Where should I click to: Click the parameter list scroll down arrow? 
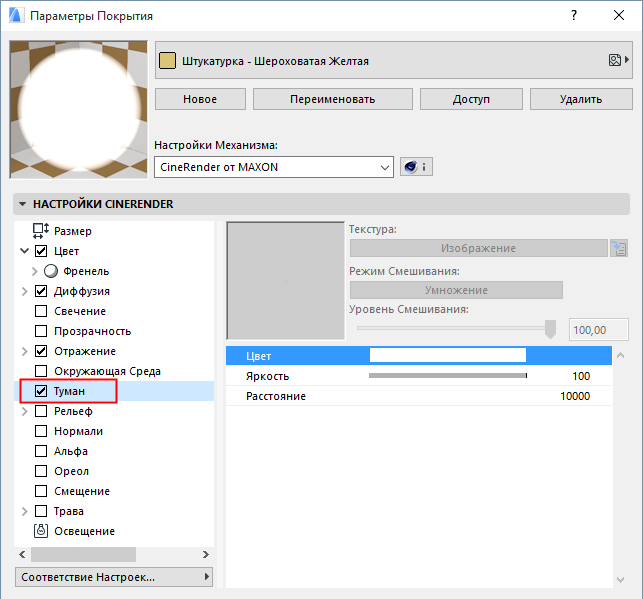tap(620, 579)
